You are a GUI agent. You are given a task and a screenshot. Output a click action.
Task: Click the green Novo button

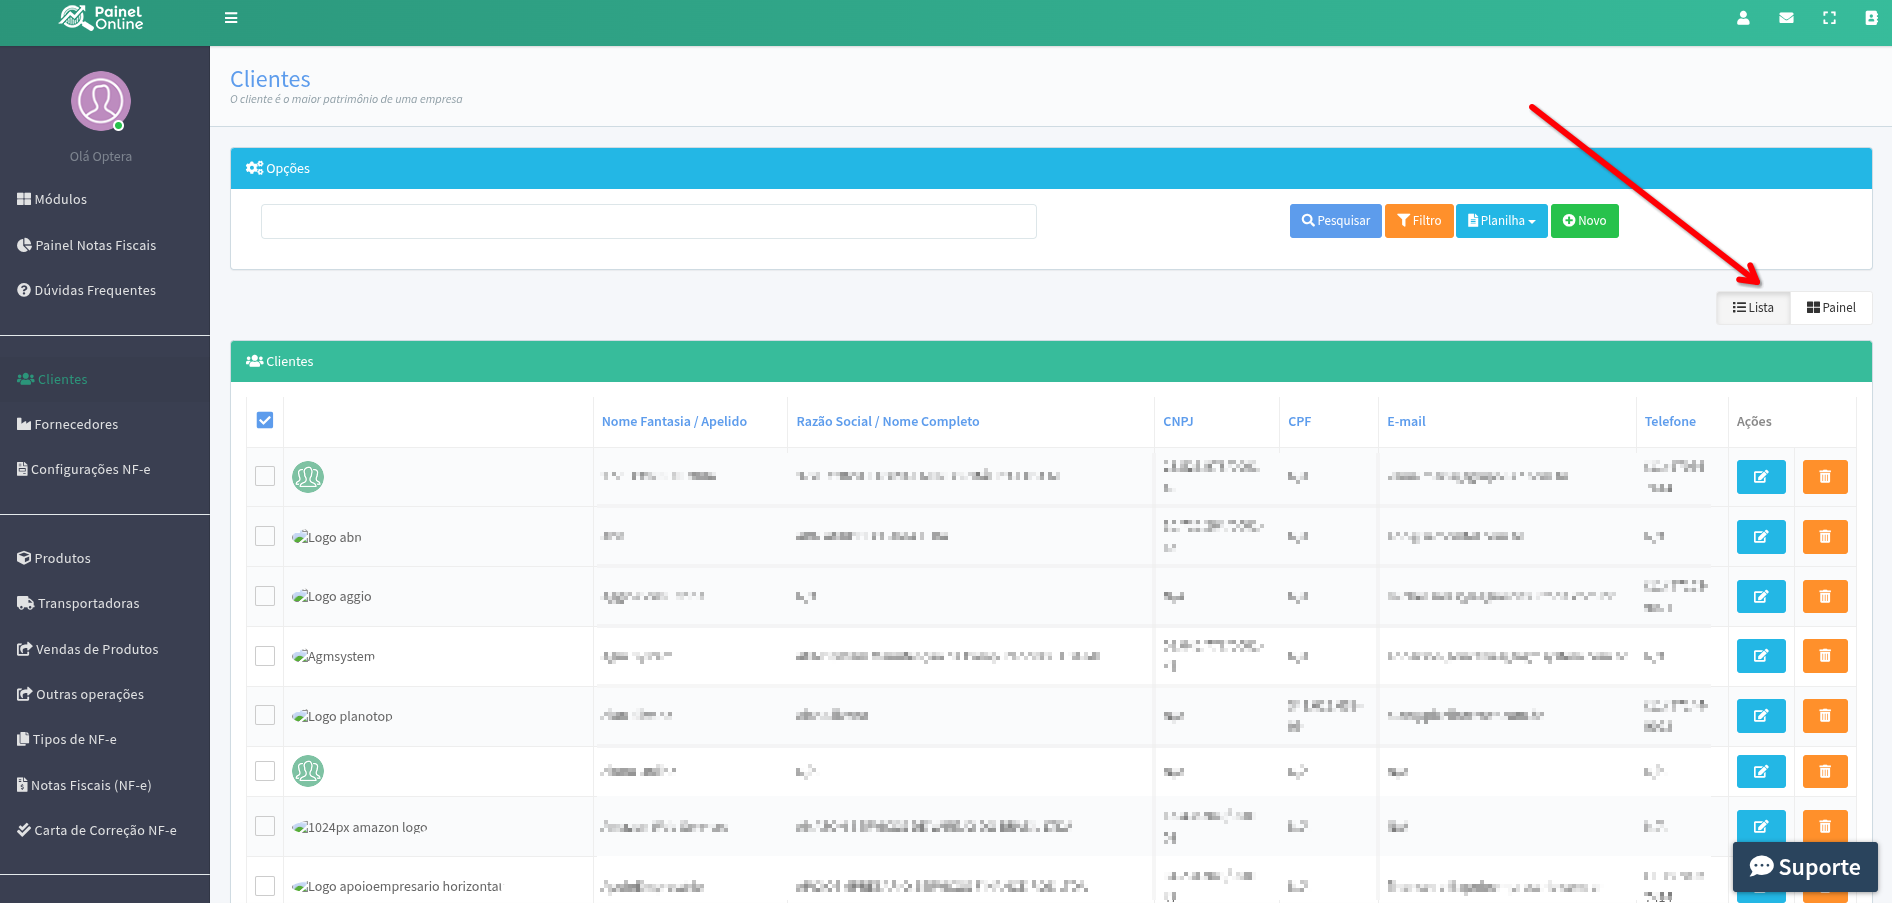click(1584, 221)
